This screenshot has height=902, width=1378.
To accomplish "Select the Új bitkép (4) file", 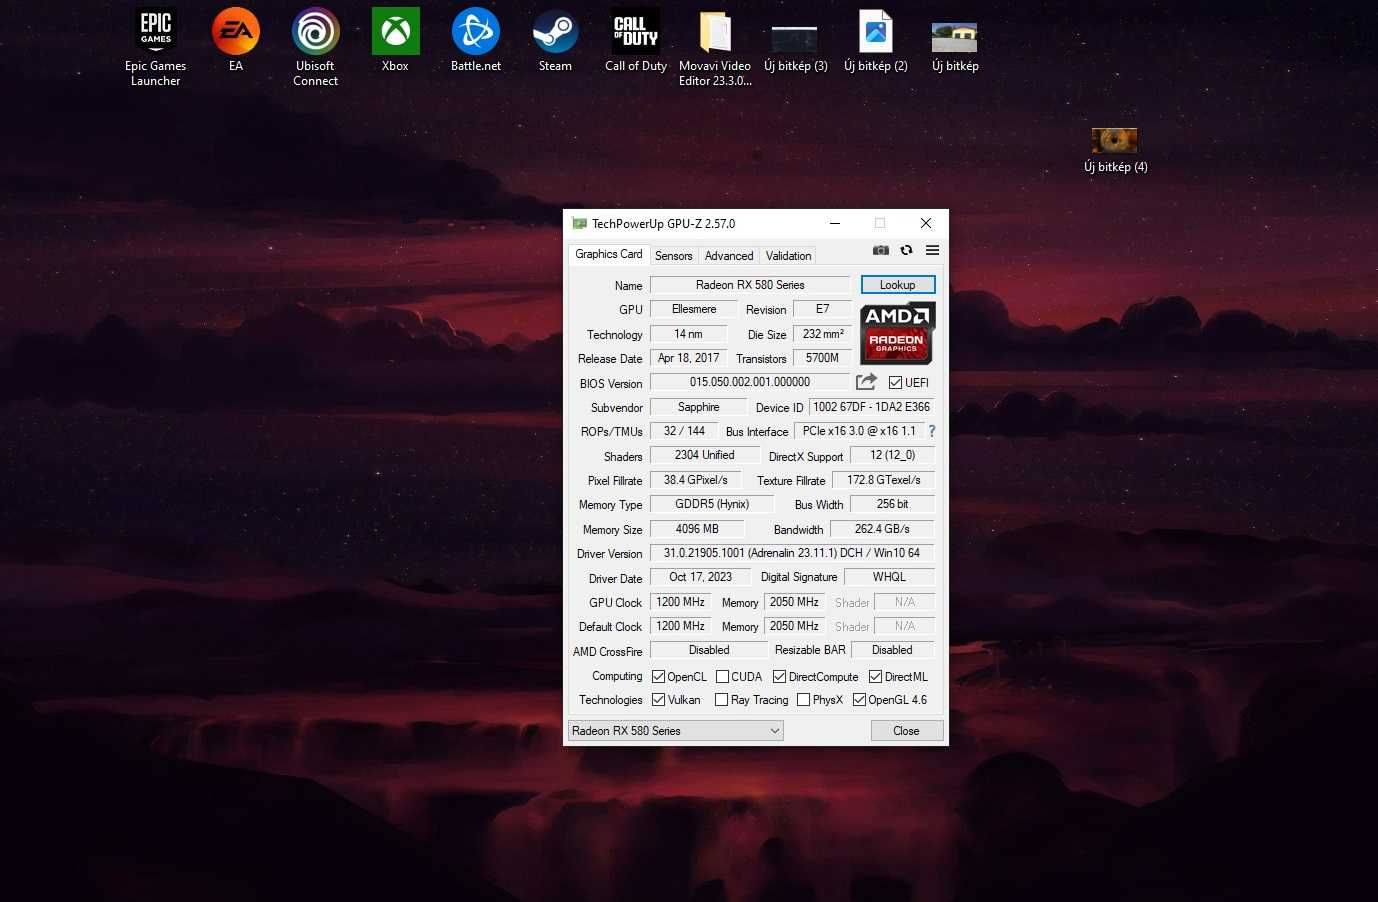I will point(1115,150).
